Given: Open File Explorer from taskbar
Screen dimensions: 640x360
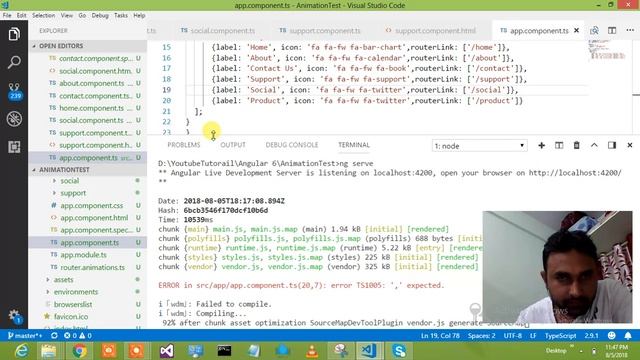Looking at the screenshot, I should [x=49, y=351].
